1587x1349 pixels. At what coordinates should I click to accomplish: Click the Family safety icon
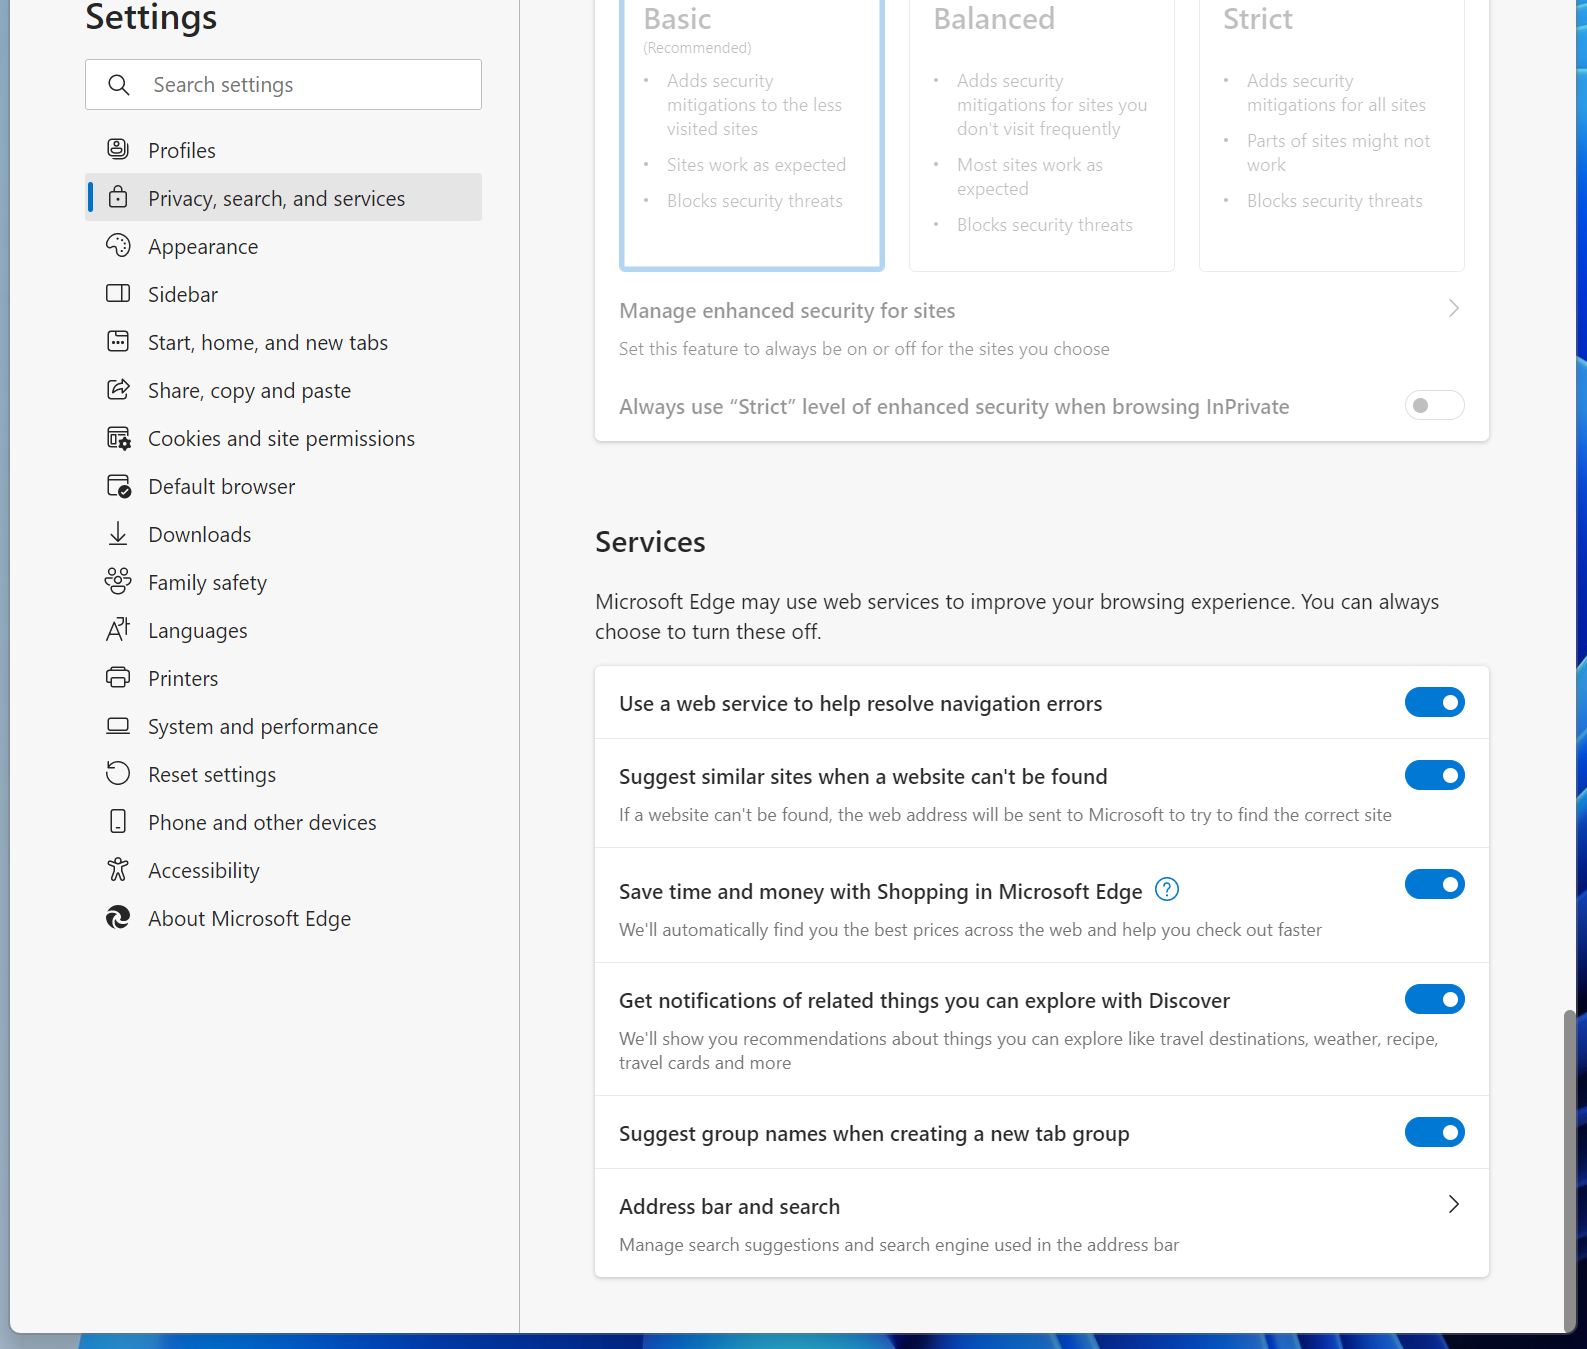click(118, 582)
